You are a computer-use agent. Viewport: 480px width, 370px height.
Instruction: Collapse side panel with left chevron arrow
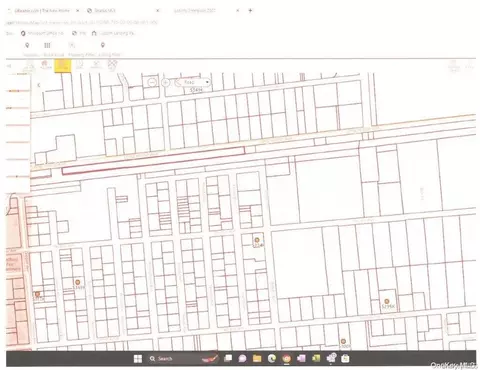pos(39,85)
